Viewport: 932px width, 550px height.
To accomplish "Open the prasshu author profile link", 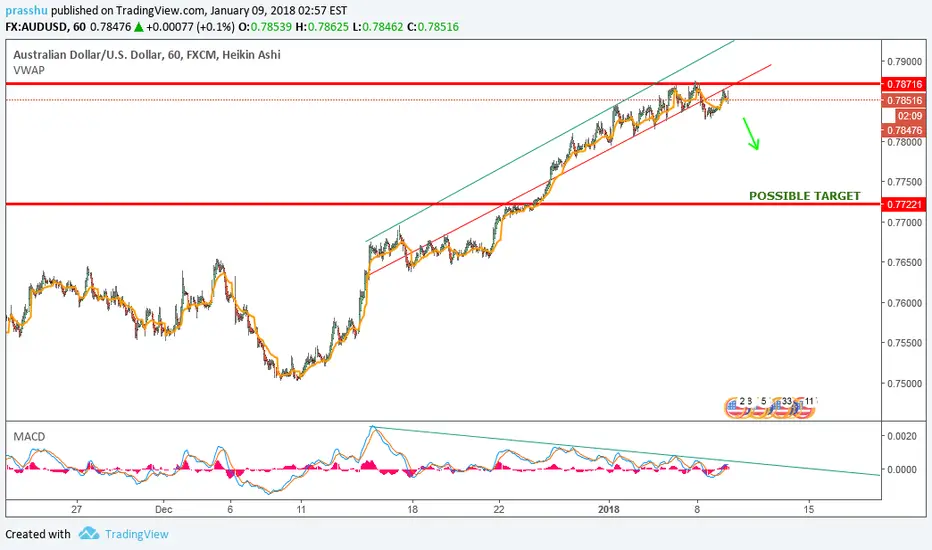I will coord(26,10).
